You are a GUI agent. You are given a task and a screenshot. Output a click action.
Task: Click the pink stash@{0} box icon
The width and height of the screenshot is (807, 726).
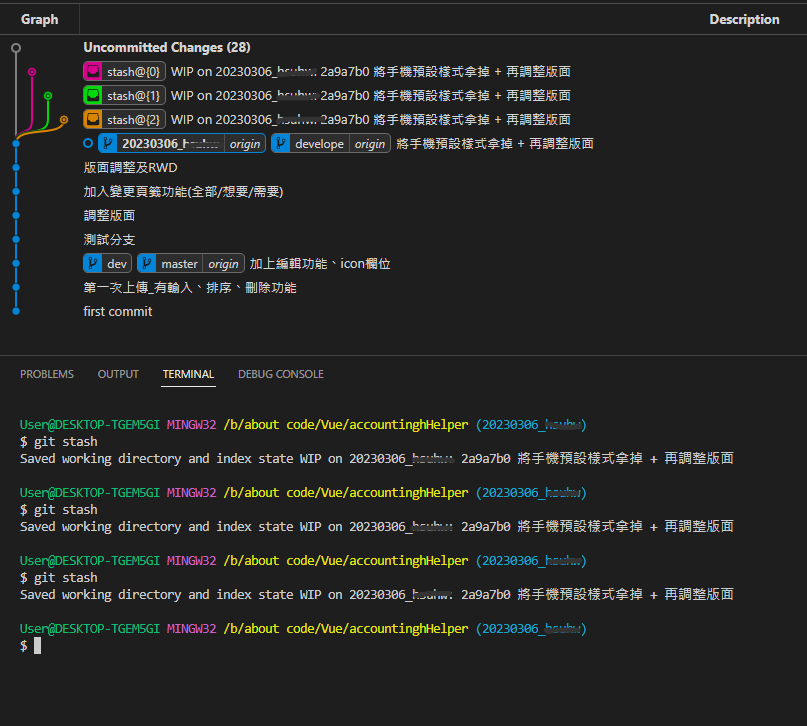(93, 72)
